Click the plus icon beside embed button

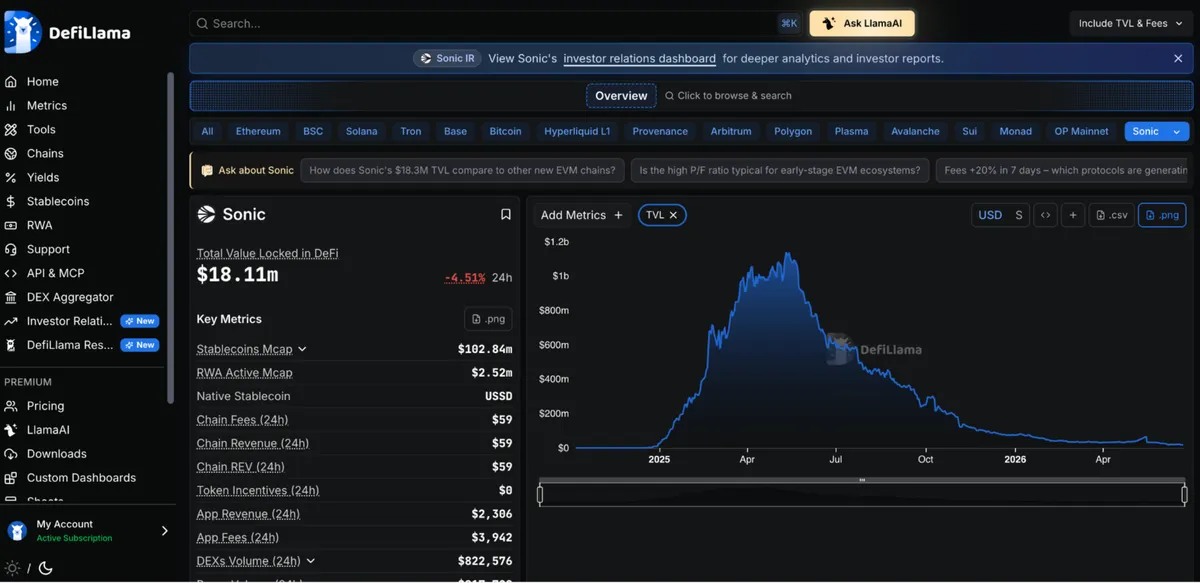pyautogui.click(x=1073, y=215)
